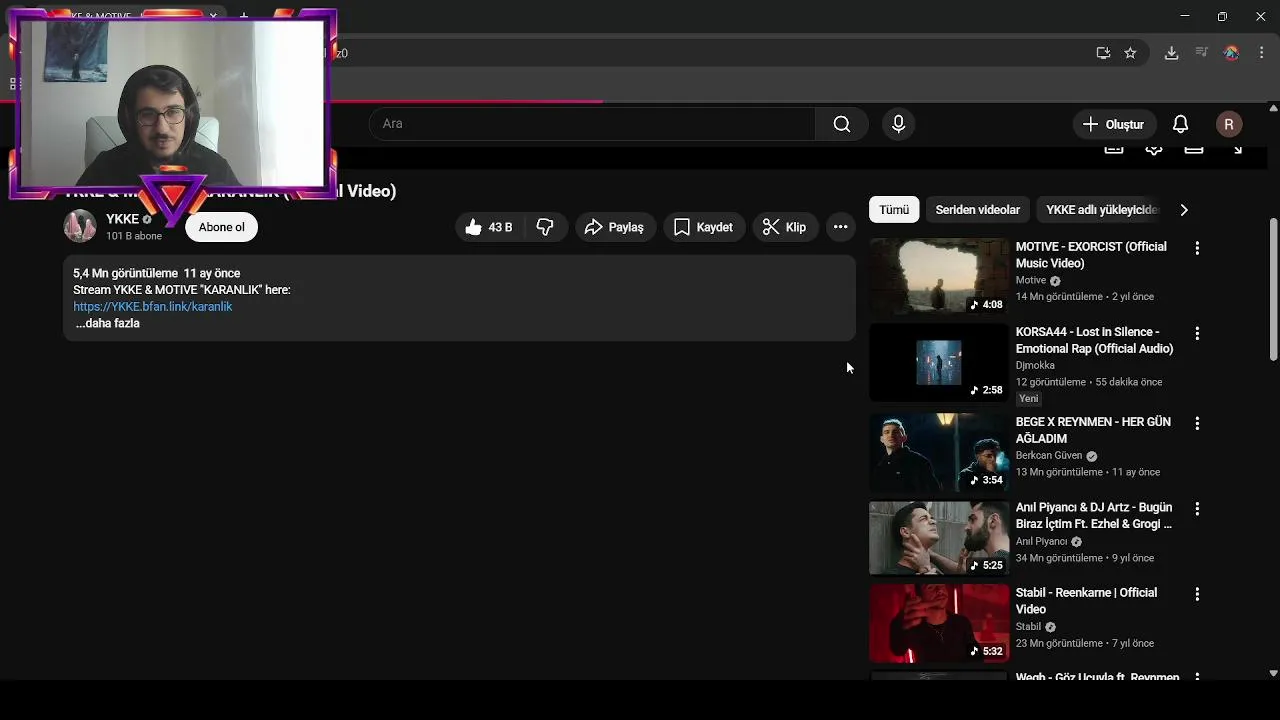The height and width of the screenshot is (720, 1280).
Task: Open the notifications bell
Action: (1180, 124)
